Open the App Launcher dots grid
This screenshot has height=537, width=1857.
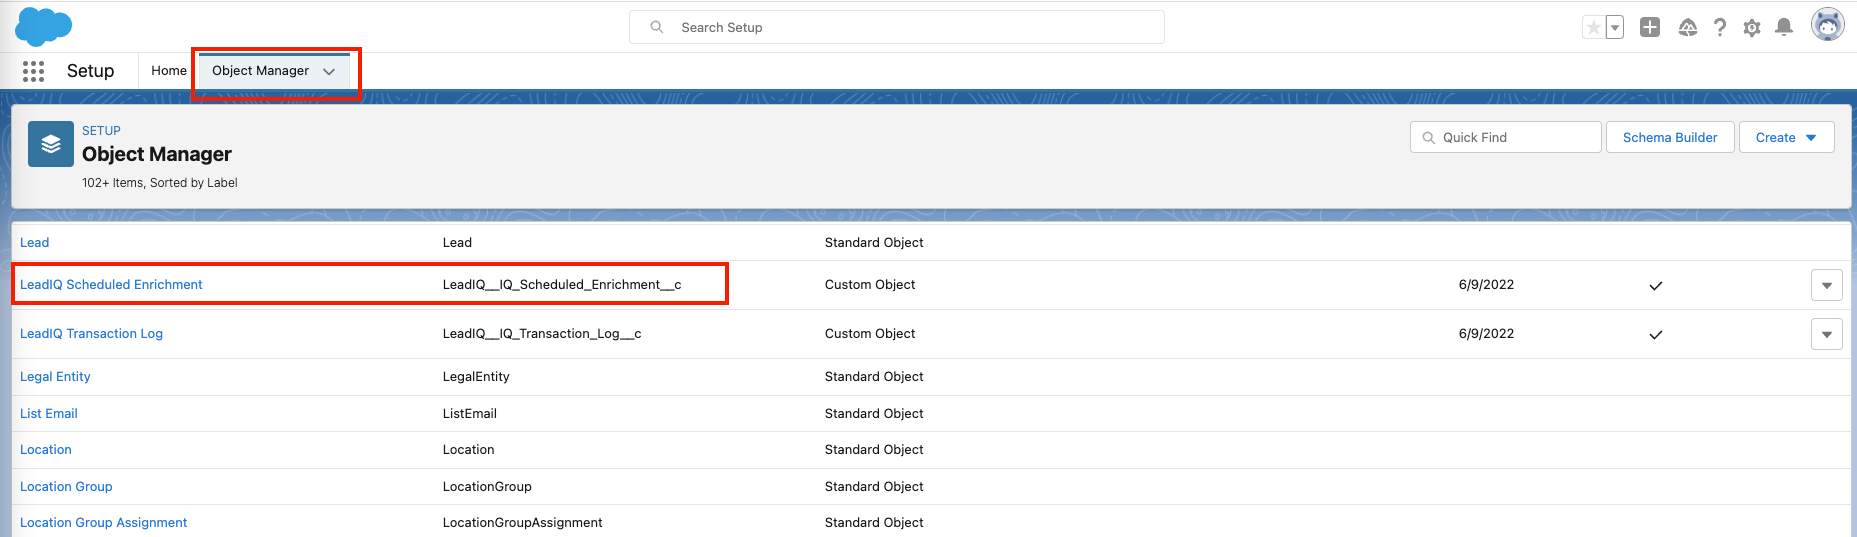33,71
